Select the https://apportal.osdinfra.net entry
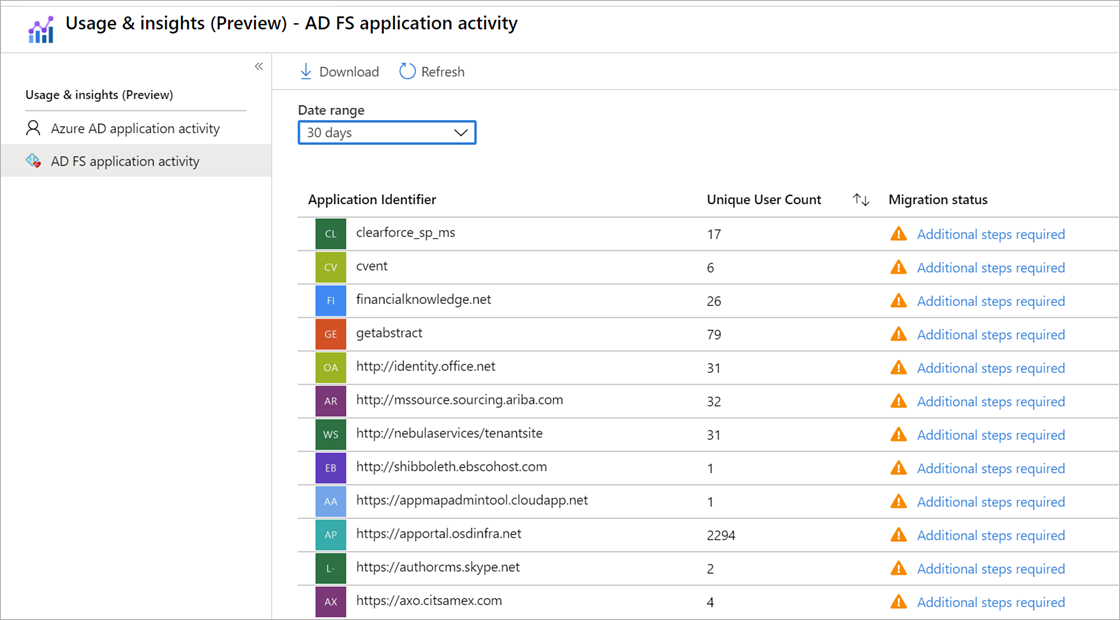Screen dimensions: 1120x620 click(x=439, y=534)
